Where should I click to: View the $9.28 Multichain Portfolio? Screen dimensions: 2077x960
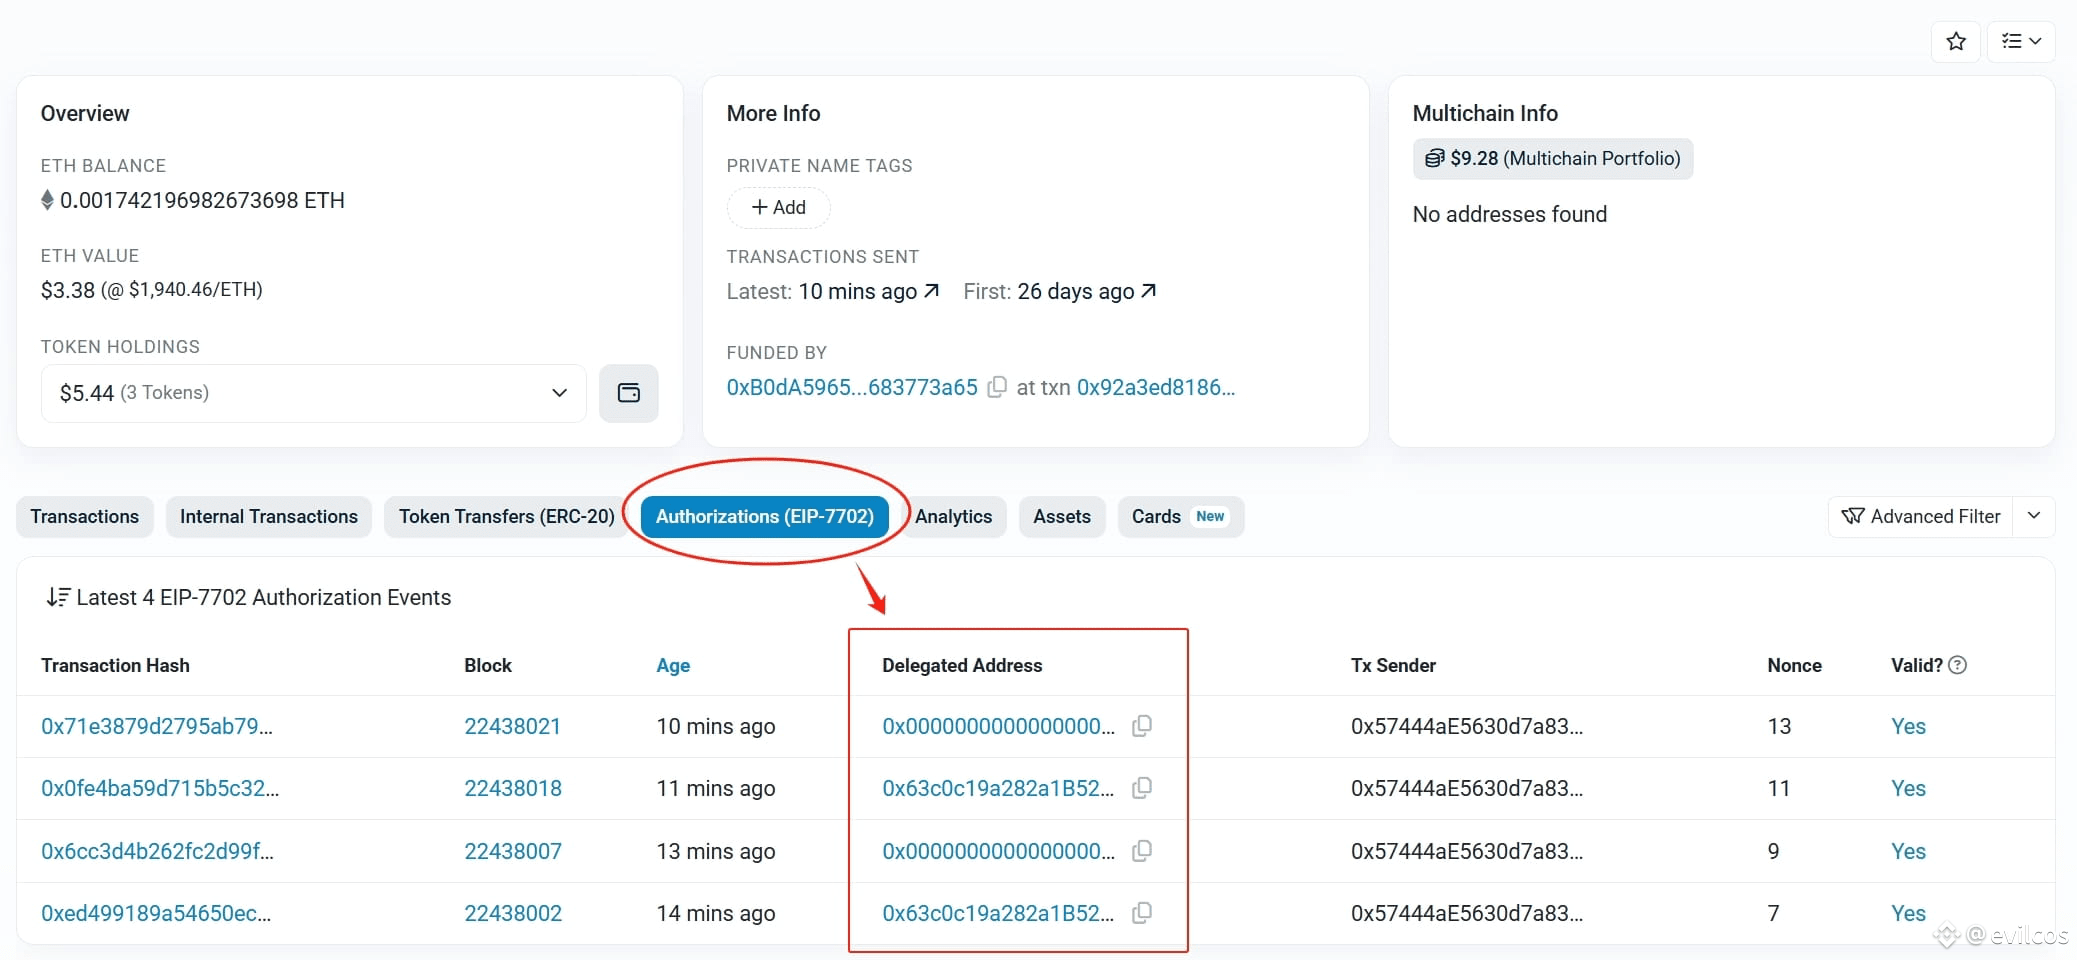point(1553,158)
